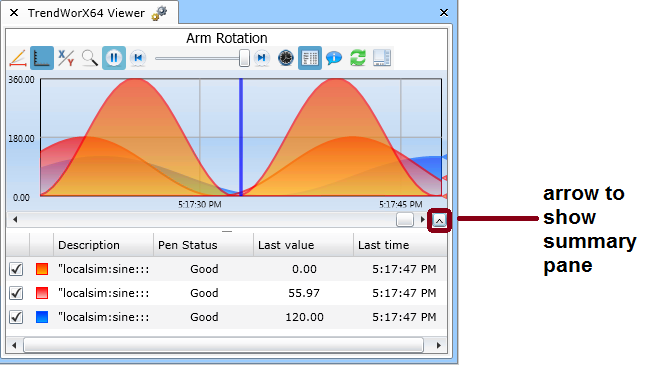This screenshot has width=650, height=373.
Task: Switch to XY plot mode
Action: point(66,58)
